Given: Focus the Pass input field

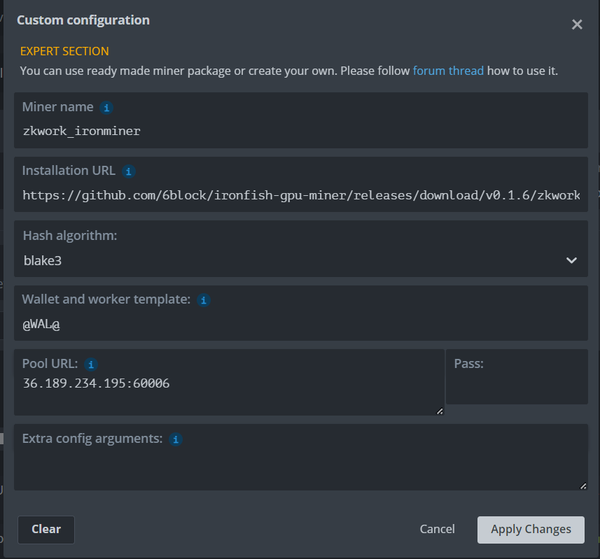Looking at the screenshot, I should (x=516, y=388).
